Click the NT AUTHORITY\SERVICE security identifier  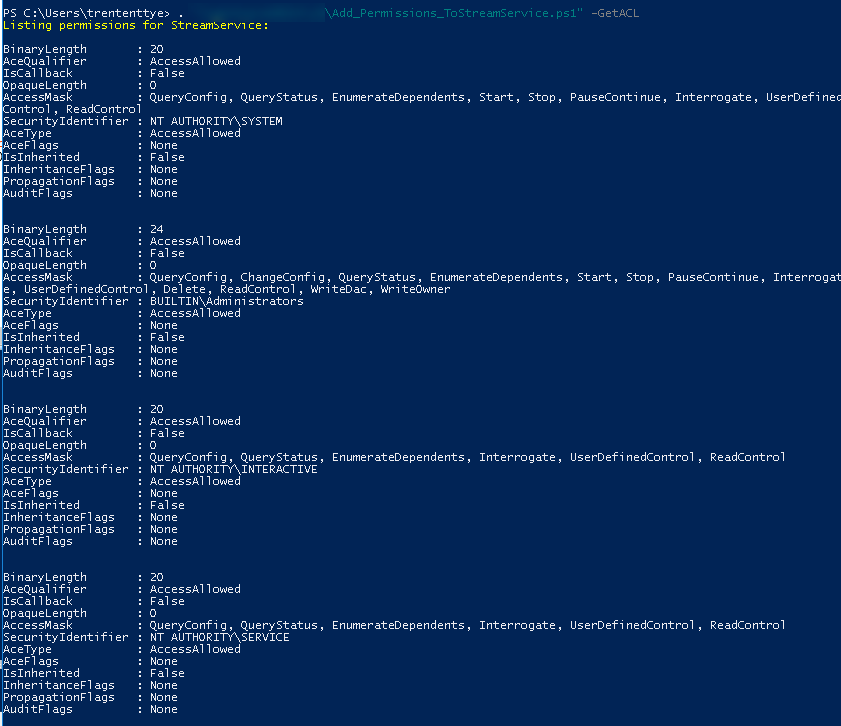[219, 637]
